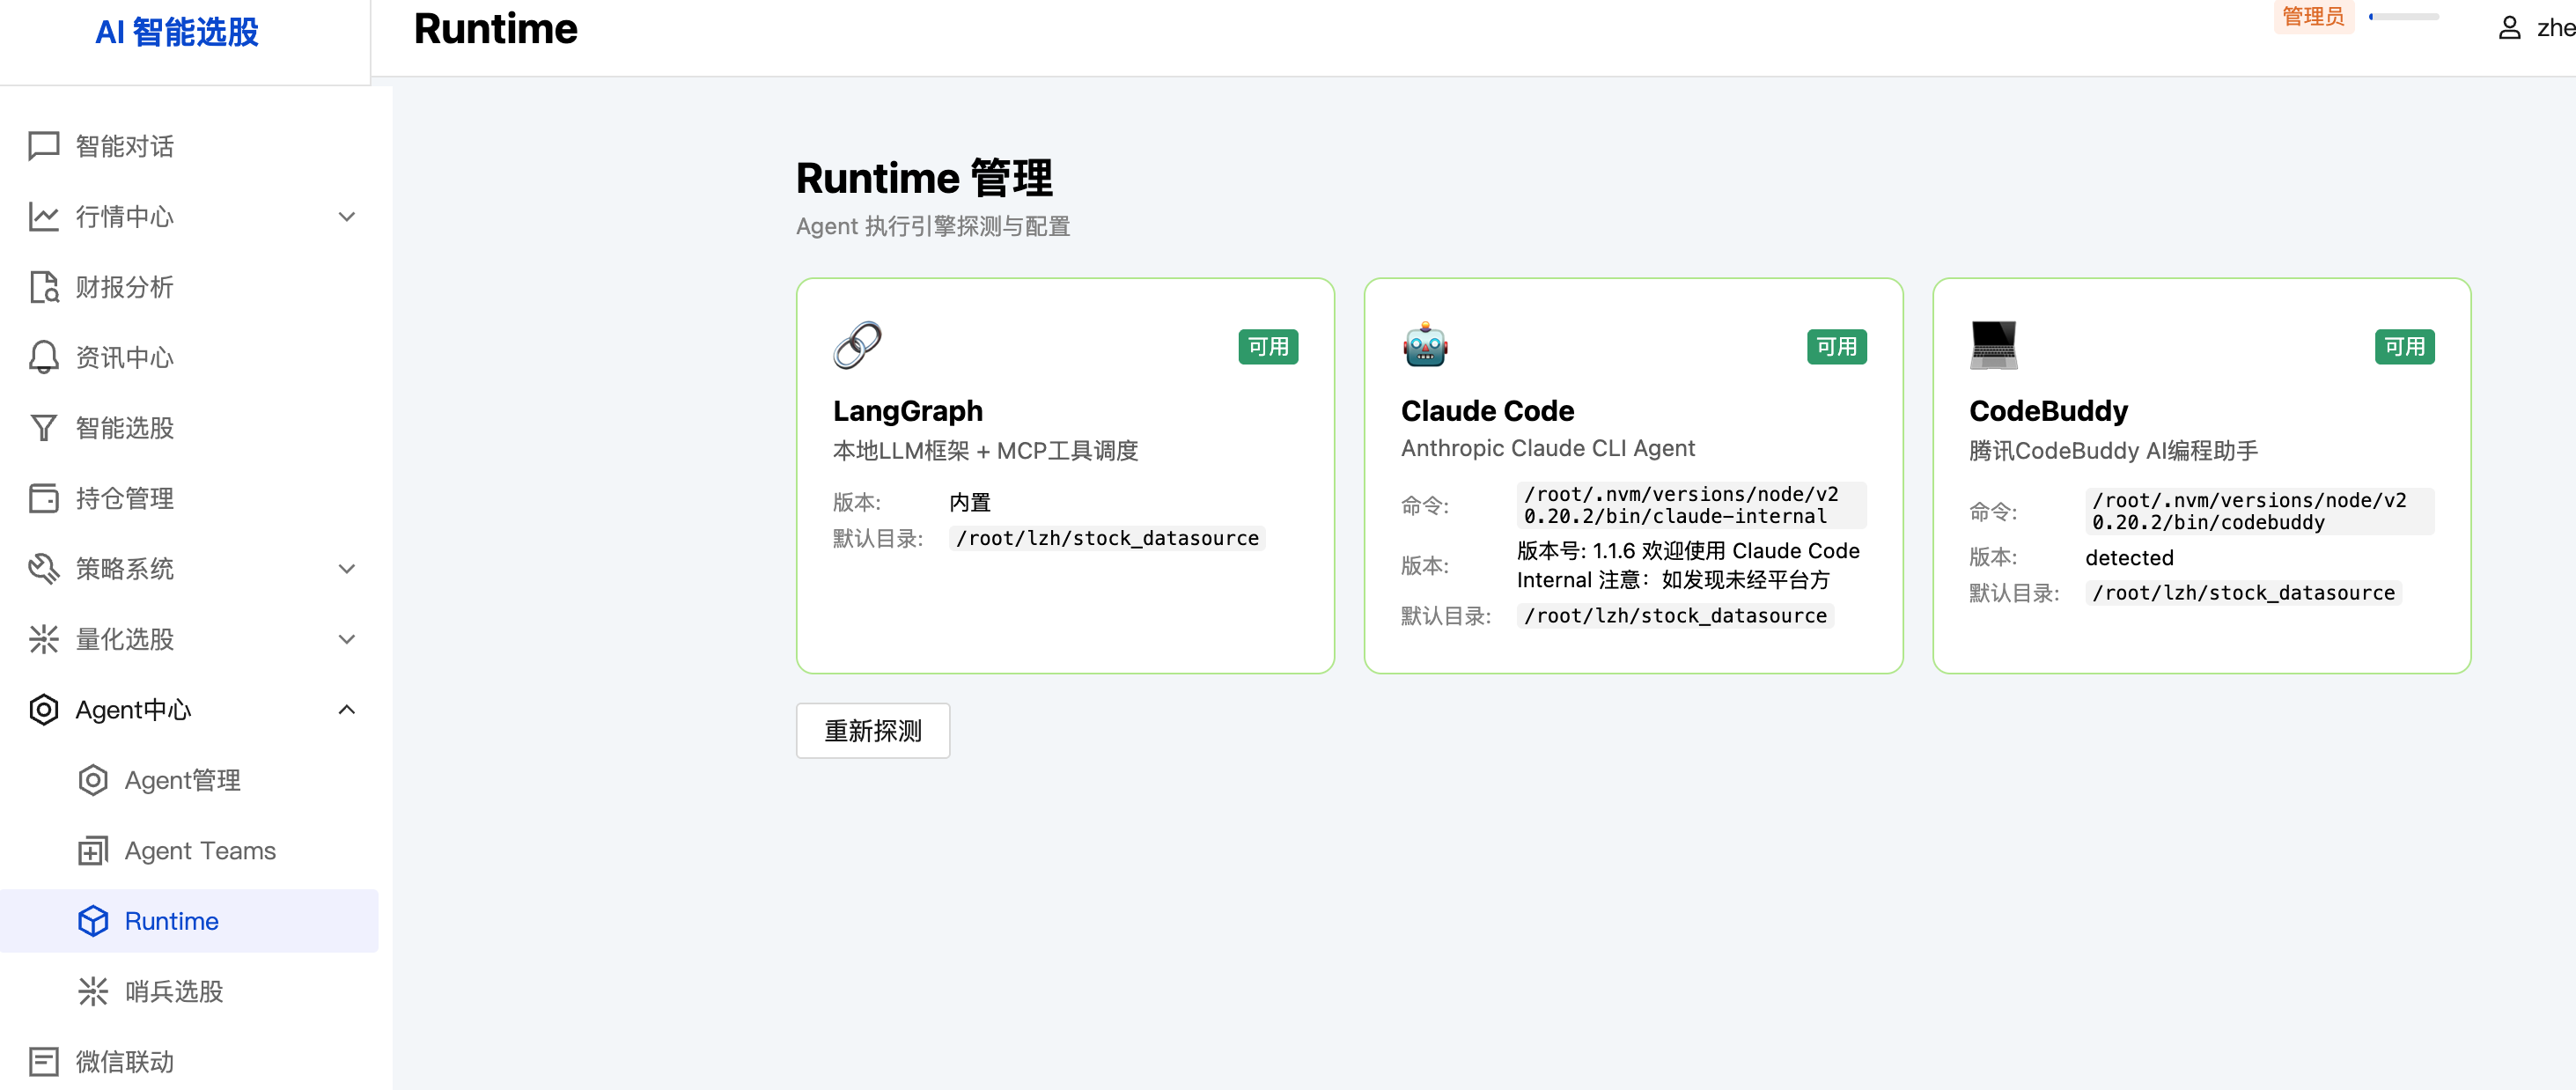Image resolution: width=2576 pixels, height=1090 pixels.
Task: Click the progress bar beside 管理员
Action: tap(2403, 16)
